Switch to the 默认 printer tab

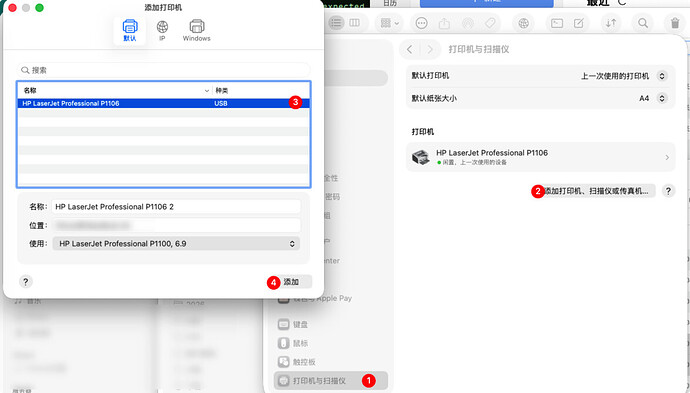(129, 30)
